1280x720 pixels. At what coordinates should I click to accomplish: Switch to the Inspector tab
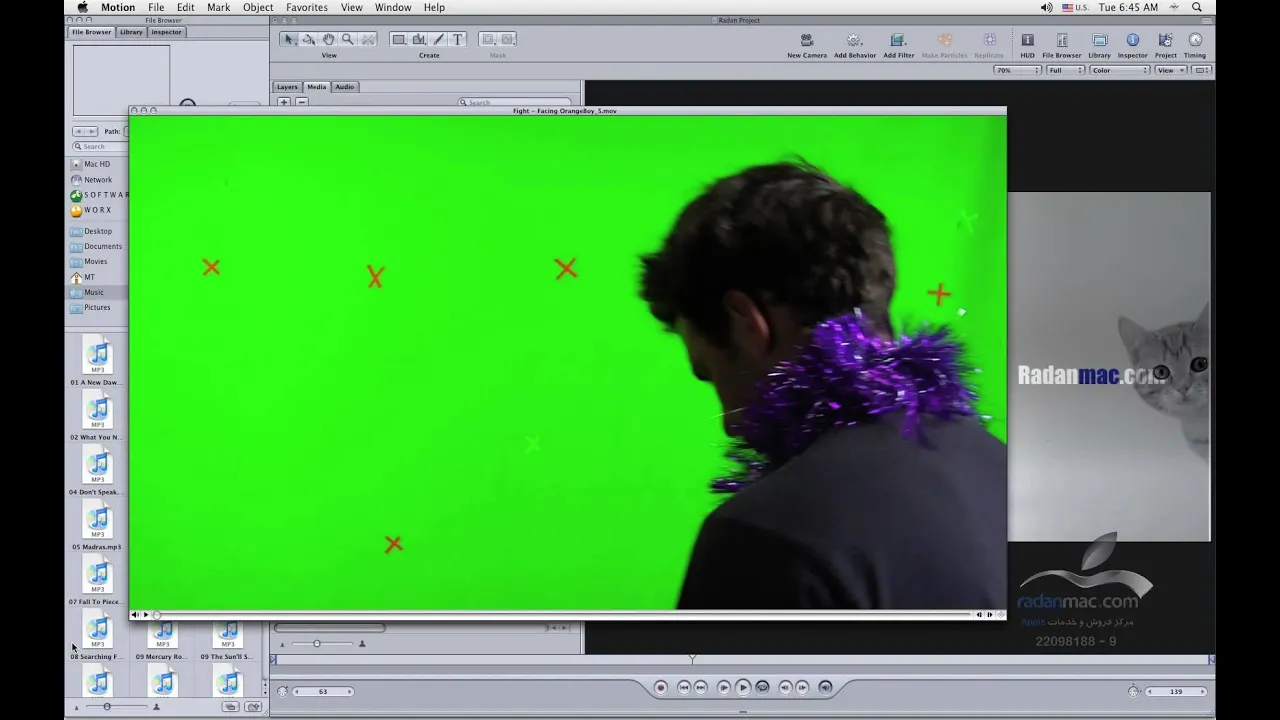(x=166, y=32)
